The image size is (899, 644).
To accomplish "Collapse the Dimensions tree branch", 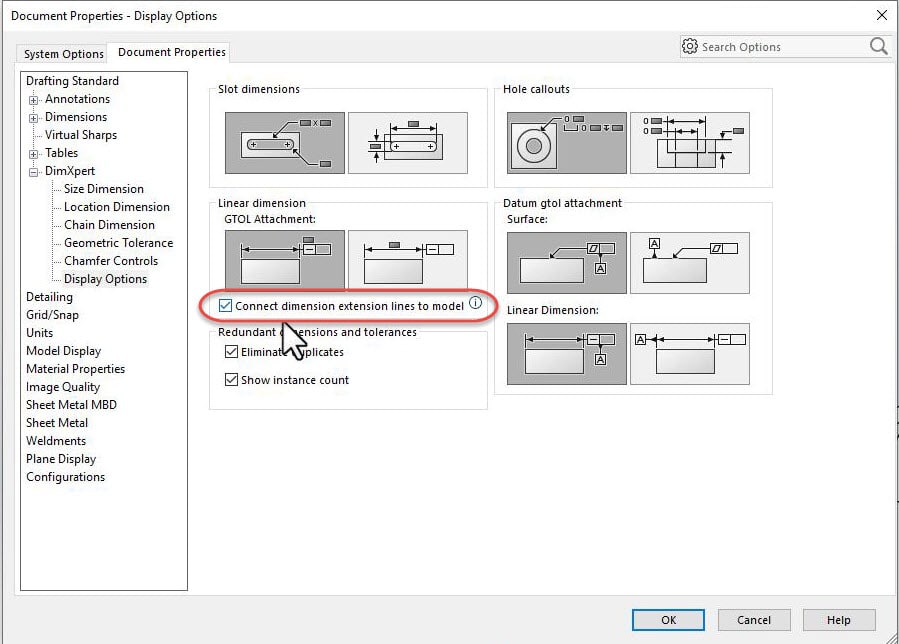I will [x=33, y=117].
